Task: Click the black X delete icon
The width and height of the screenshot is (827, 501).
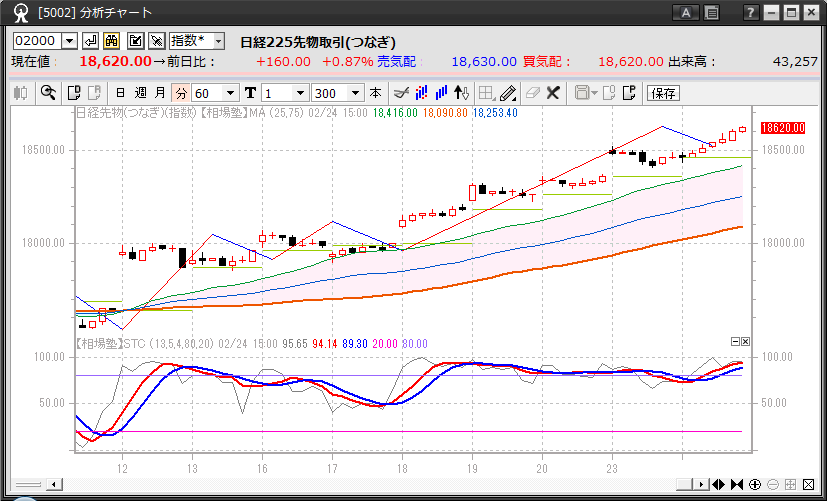Action: point(552,93)
